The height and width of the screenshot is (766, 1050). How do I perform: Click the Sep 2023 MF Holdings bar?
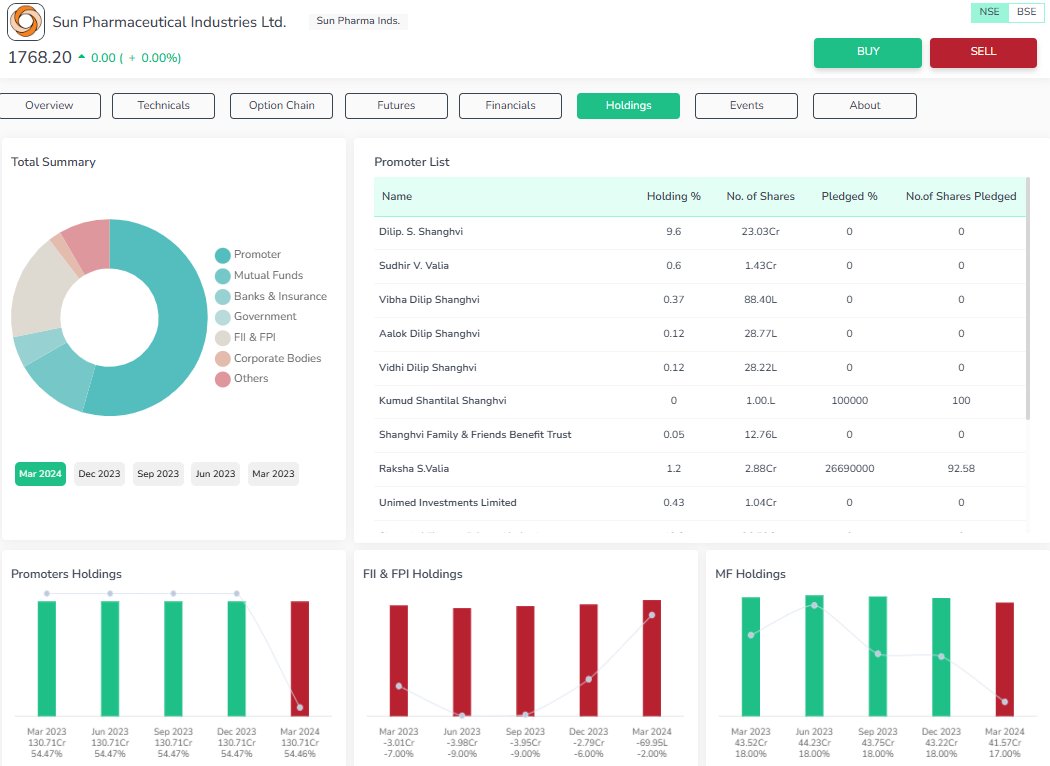878,656
